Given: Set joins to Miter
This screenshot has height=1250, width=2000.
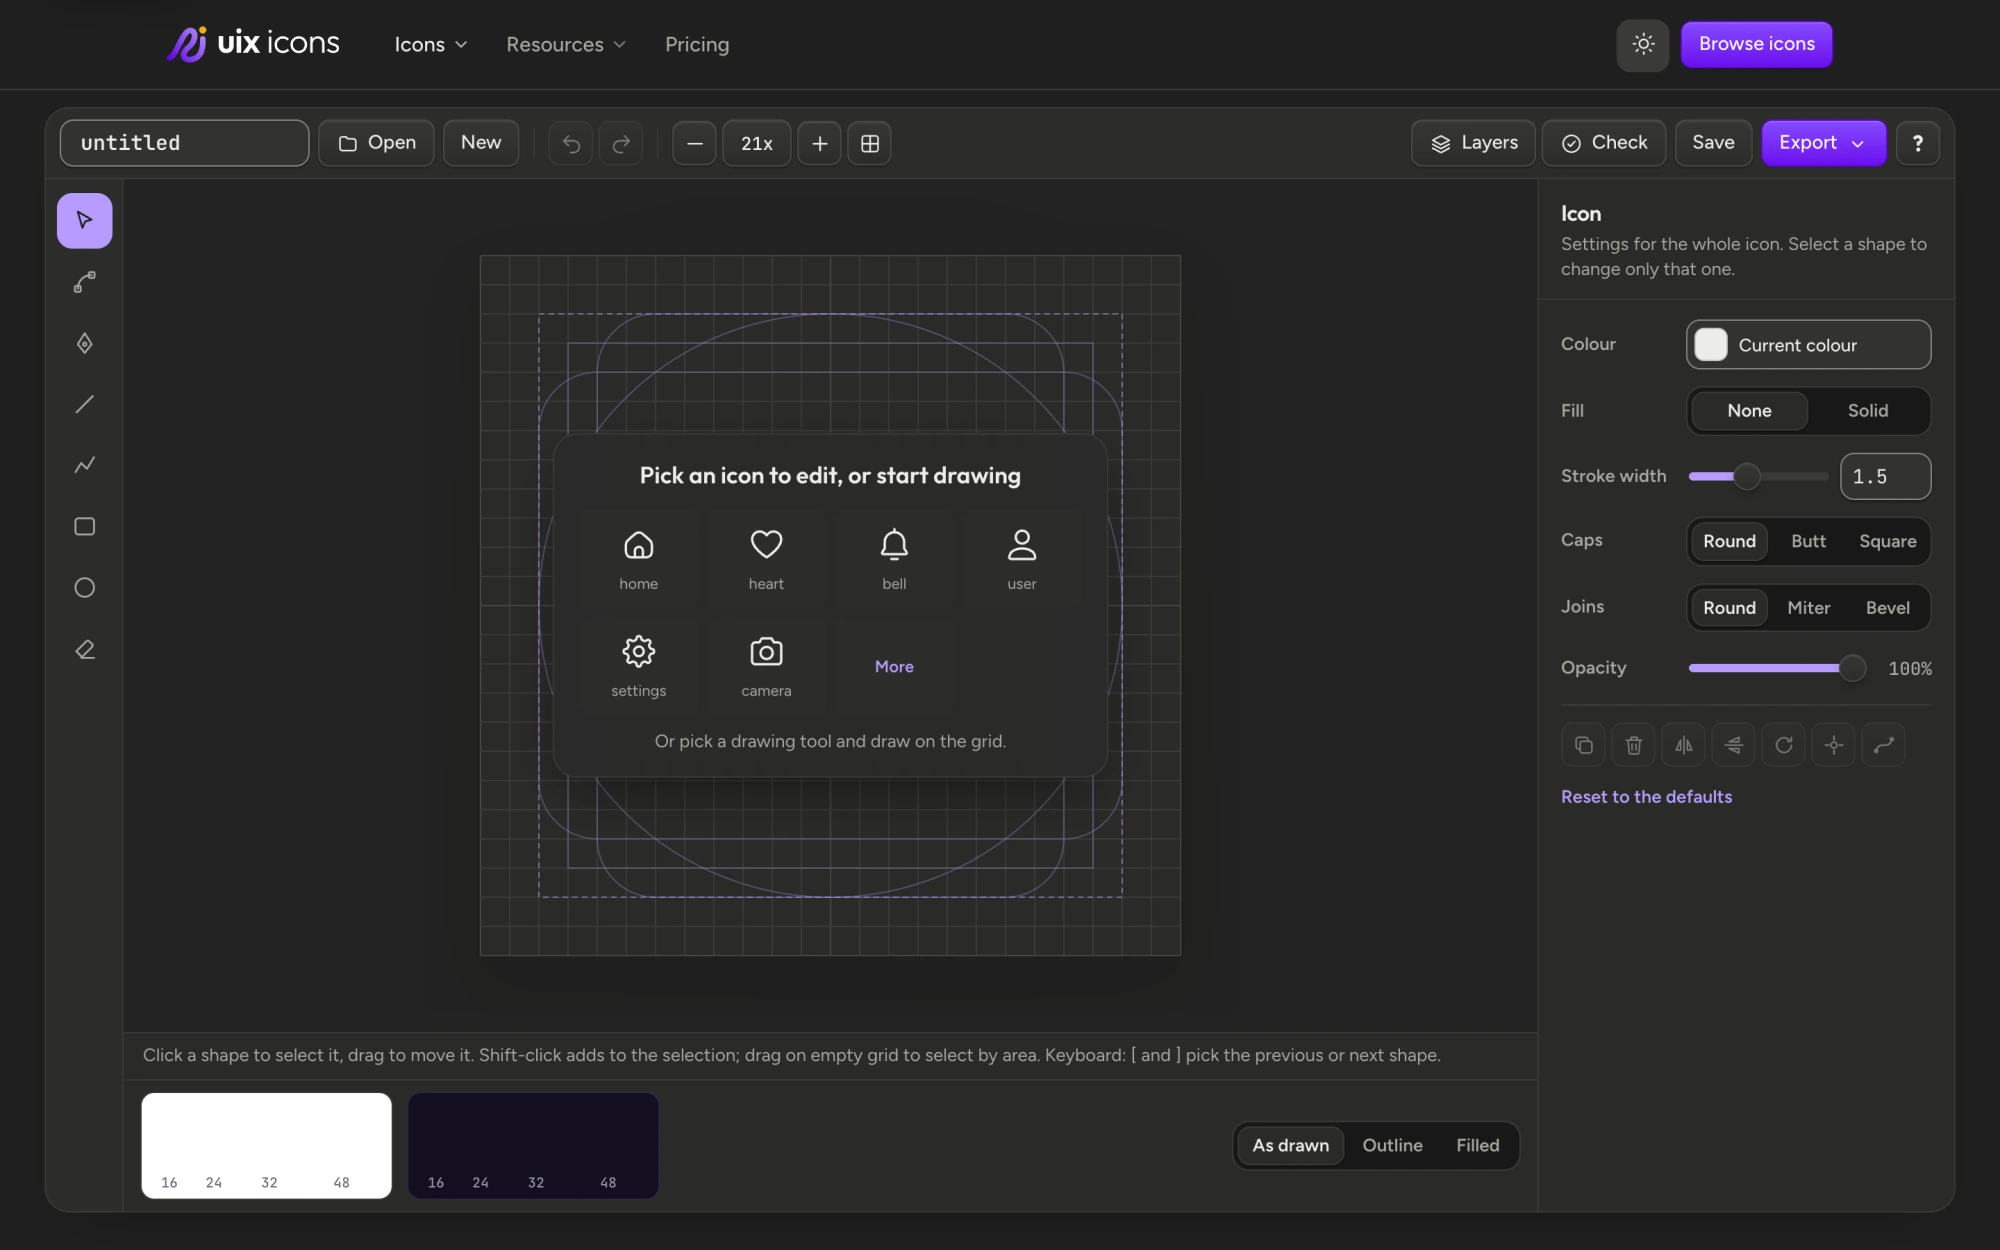Looking at the screenshot, I should (x=1808, y=608).
